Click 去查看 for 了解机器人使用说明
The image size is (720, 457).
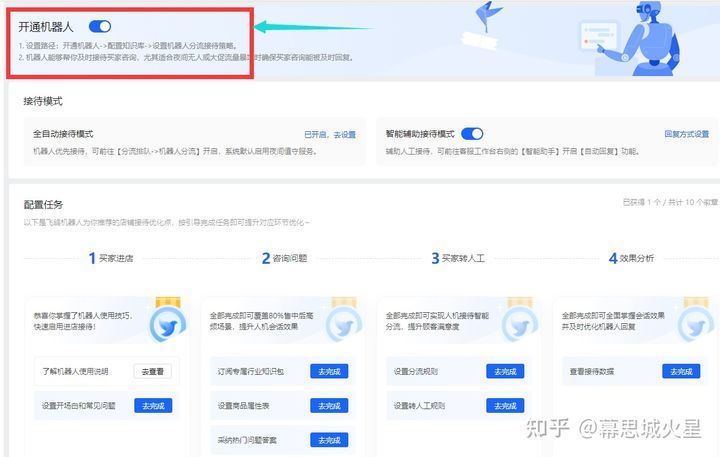(x=153, y=372)
